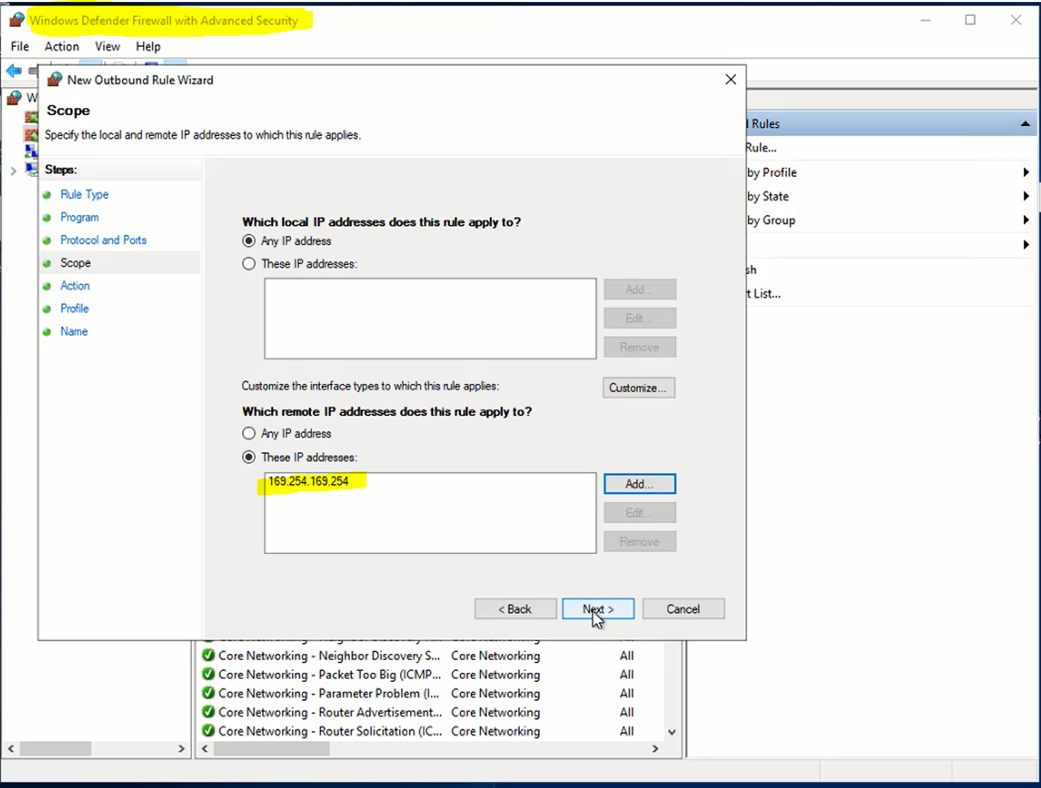Screen dimensions: 1041x788
Task: Open the Action menu
Action: pos(62,46)
